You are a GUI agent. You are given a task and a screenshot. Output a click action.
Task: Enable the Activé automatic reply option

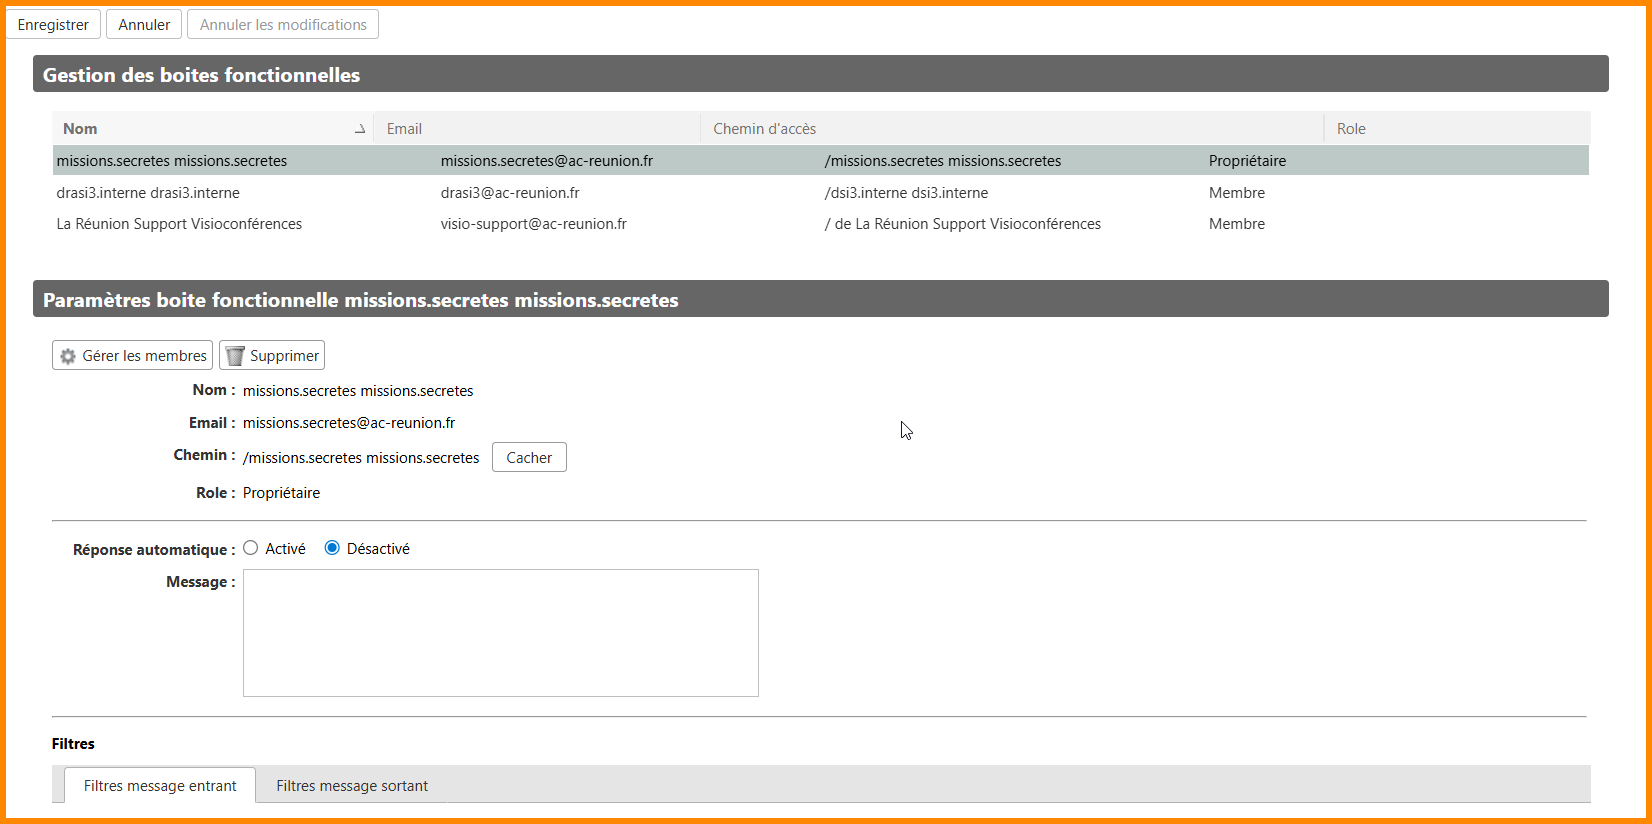(251, 548)
